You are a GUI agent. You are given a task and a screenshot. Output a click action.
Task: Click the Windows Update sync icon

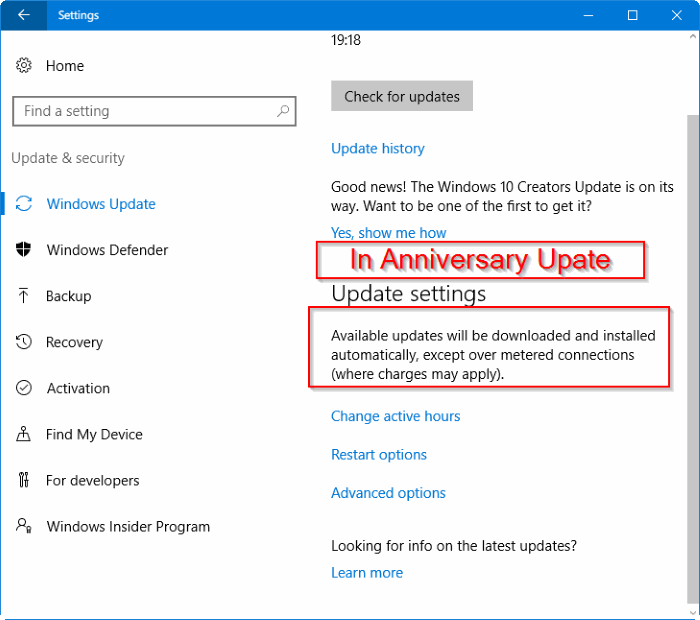tap(24, 204)
